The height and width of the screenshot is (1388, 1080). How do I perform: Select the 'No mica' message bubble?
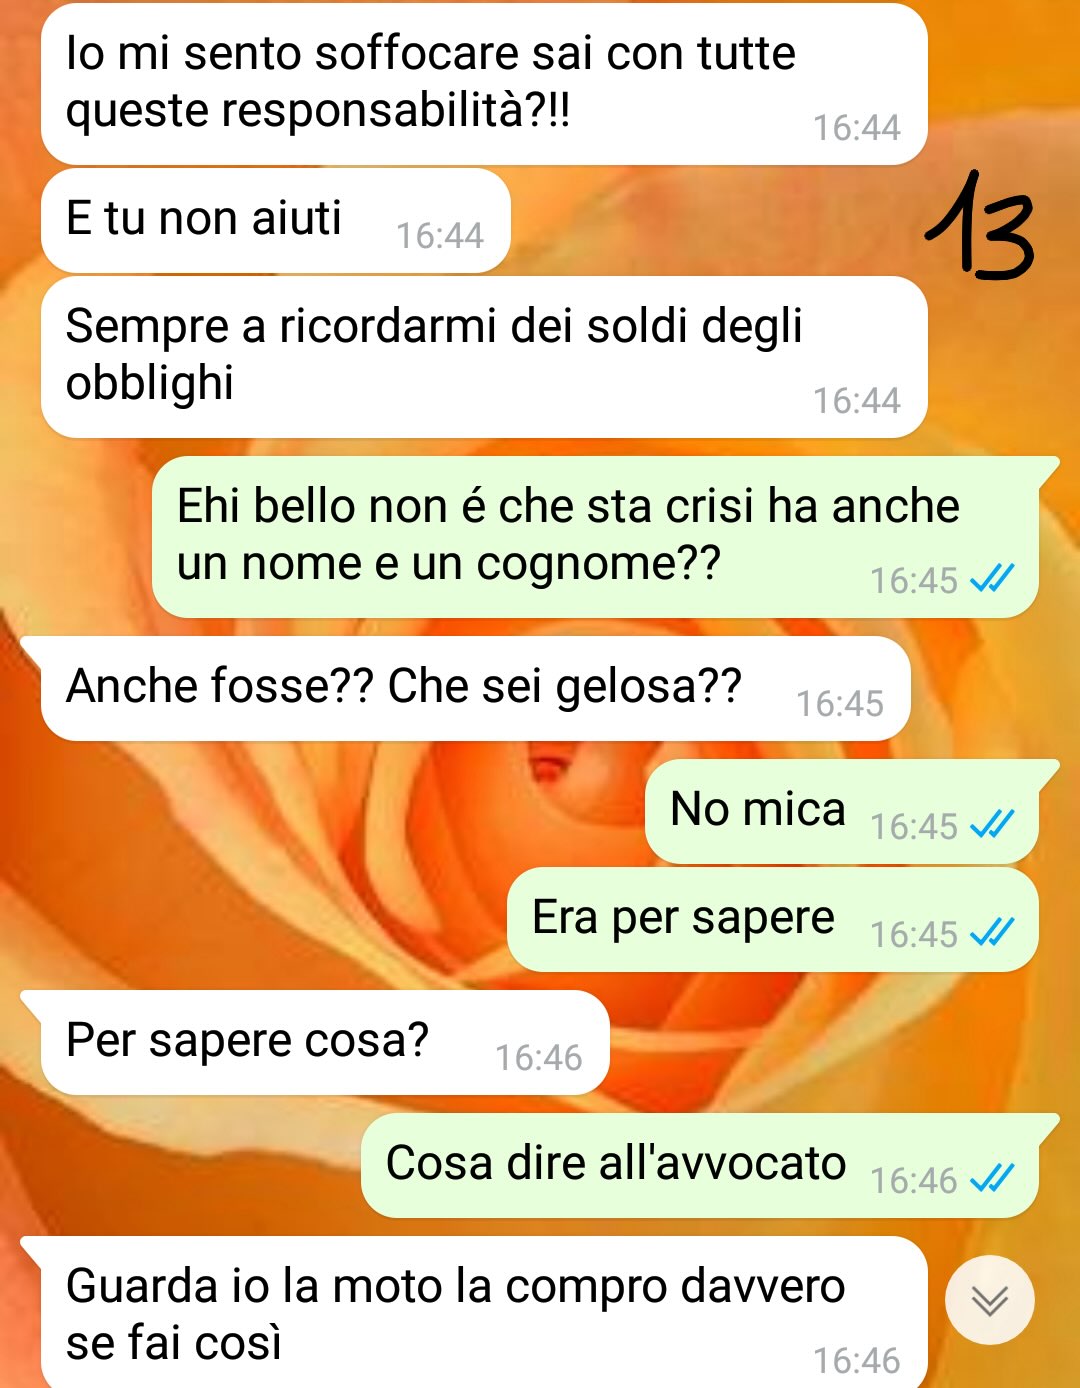click(852, 812)
